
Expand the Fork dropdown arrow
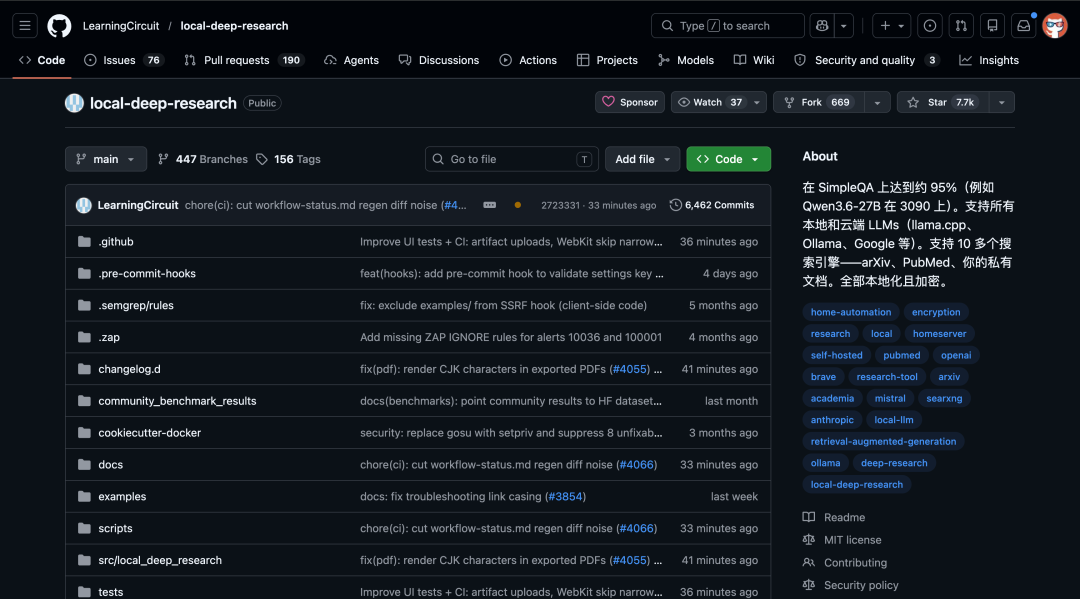[878, 102]
